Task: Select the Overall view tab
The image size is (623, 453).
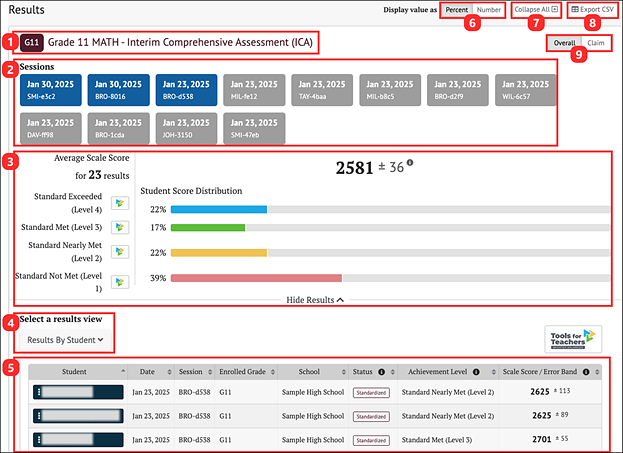Action: [564, 44]
